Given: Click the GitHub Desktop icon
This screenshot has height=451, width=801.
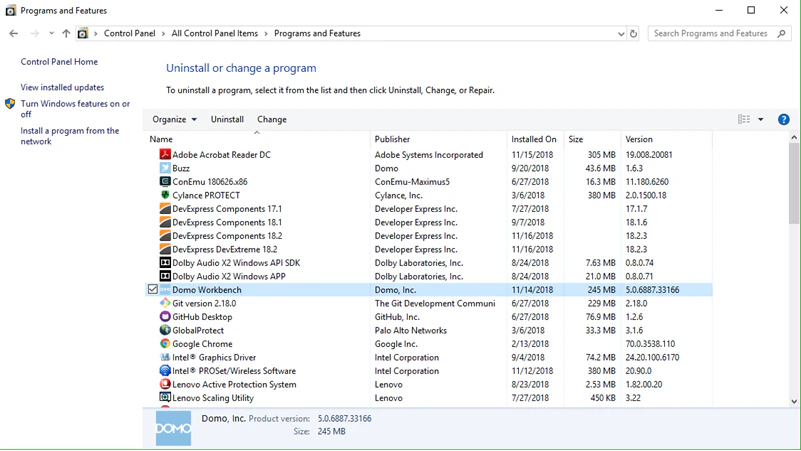Looking at the screenshot, I should [164, 317].
